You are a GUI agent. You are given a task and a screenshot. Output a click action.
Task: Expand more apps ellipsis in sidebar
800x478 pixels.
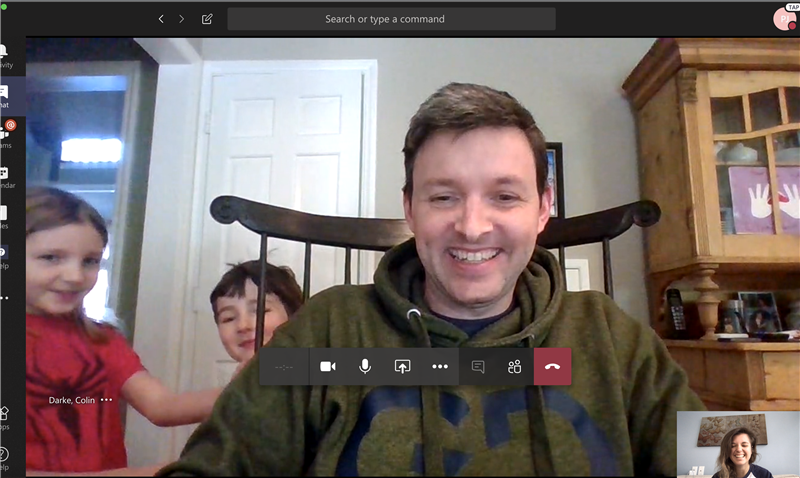click(x=4, y=297)
